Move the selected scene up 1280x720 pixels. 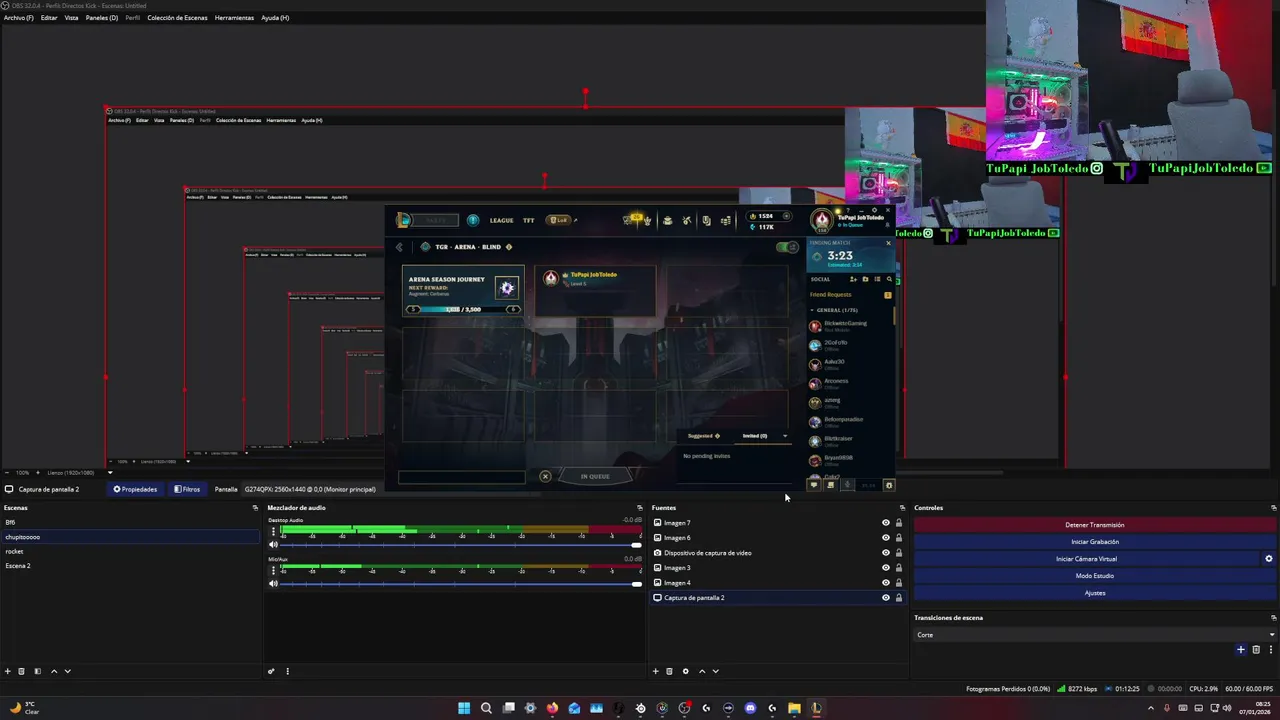tap(54, 671)
